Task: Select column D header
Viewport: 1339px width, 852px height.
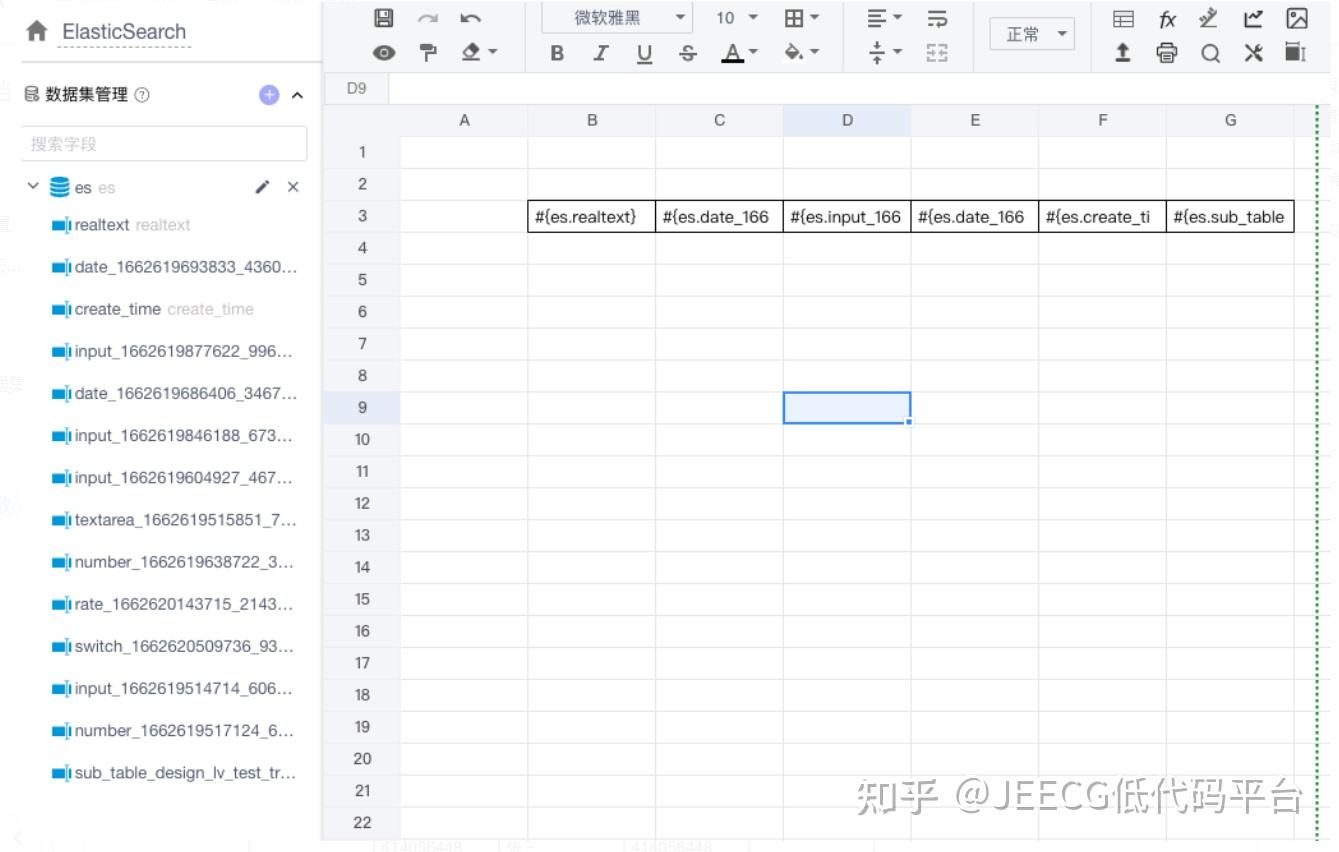Action: 847,120
